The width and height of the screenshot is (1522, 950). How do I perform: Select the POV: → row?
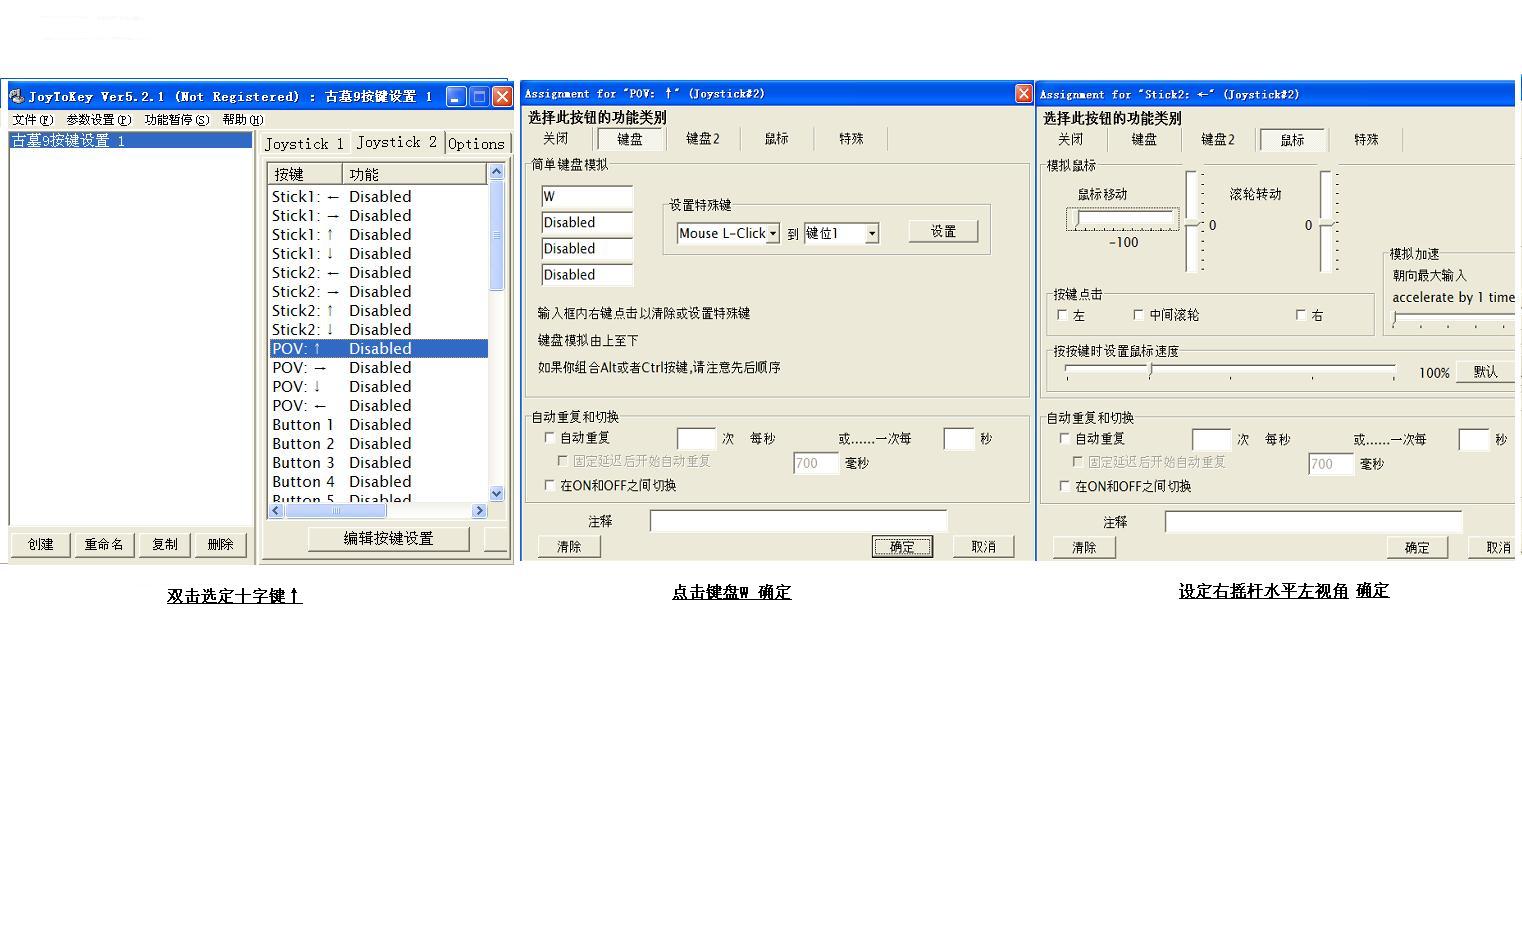click(378, 367)
